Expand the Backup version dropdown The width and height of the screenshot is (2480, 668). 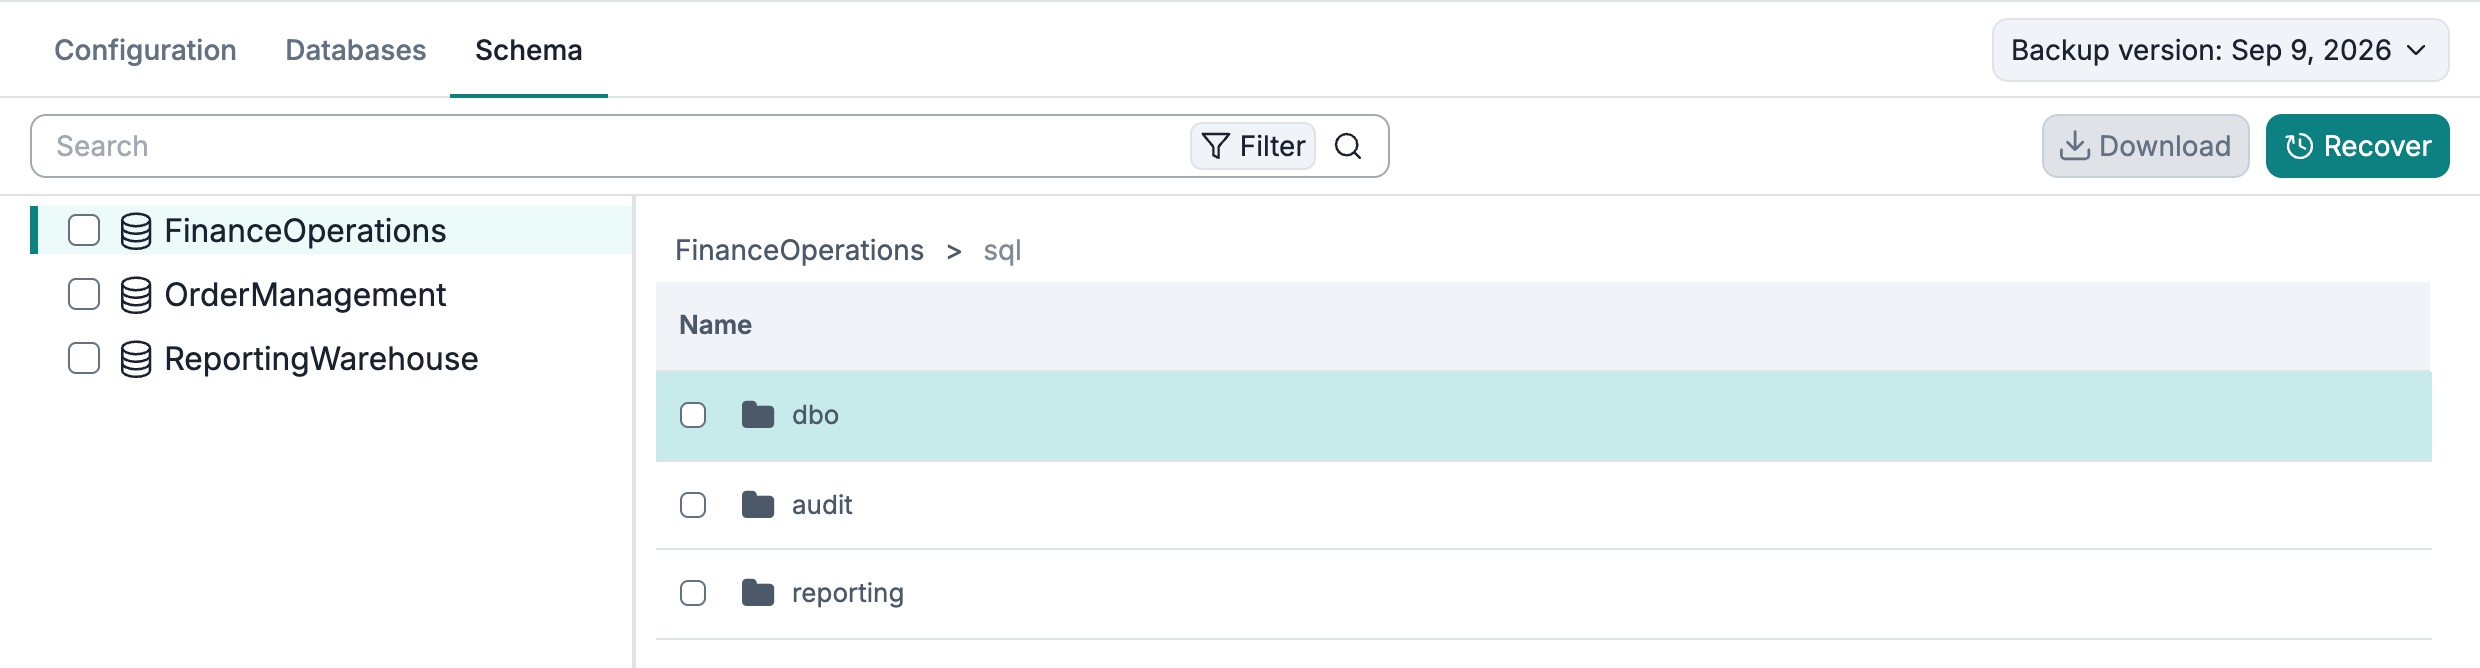(2220, 50)
